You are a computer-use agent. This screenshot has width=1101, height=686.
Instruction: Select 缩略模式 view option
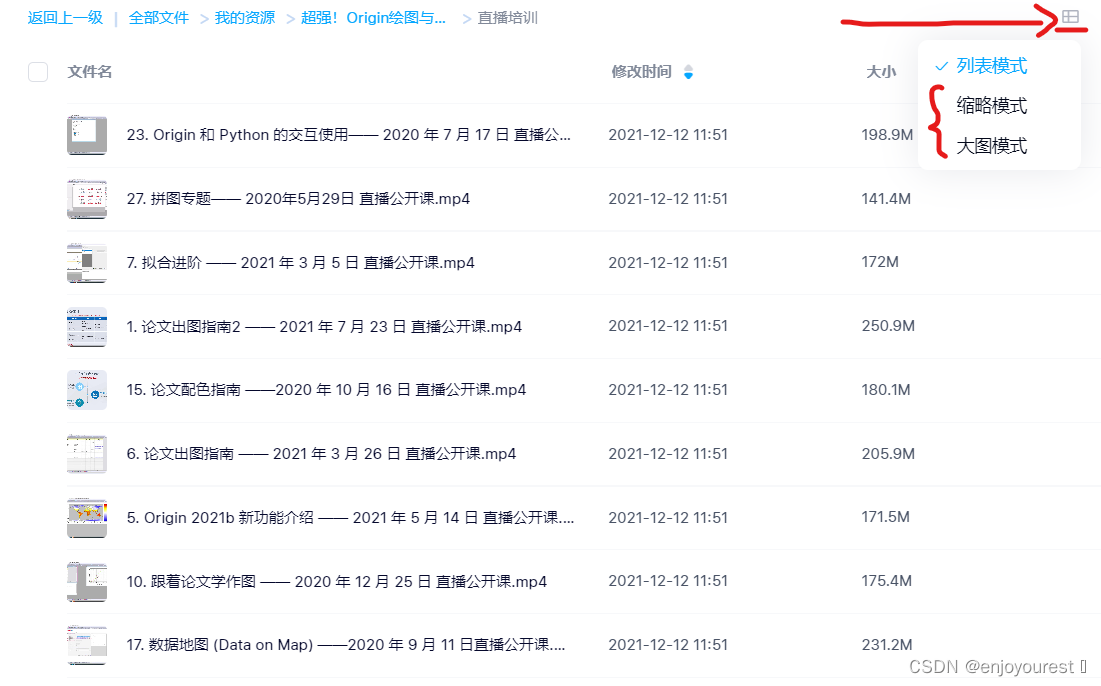(991, 105)
